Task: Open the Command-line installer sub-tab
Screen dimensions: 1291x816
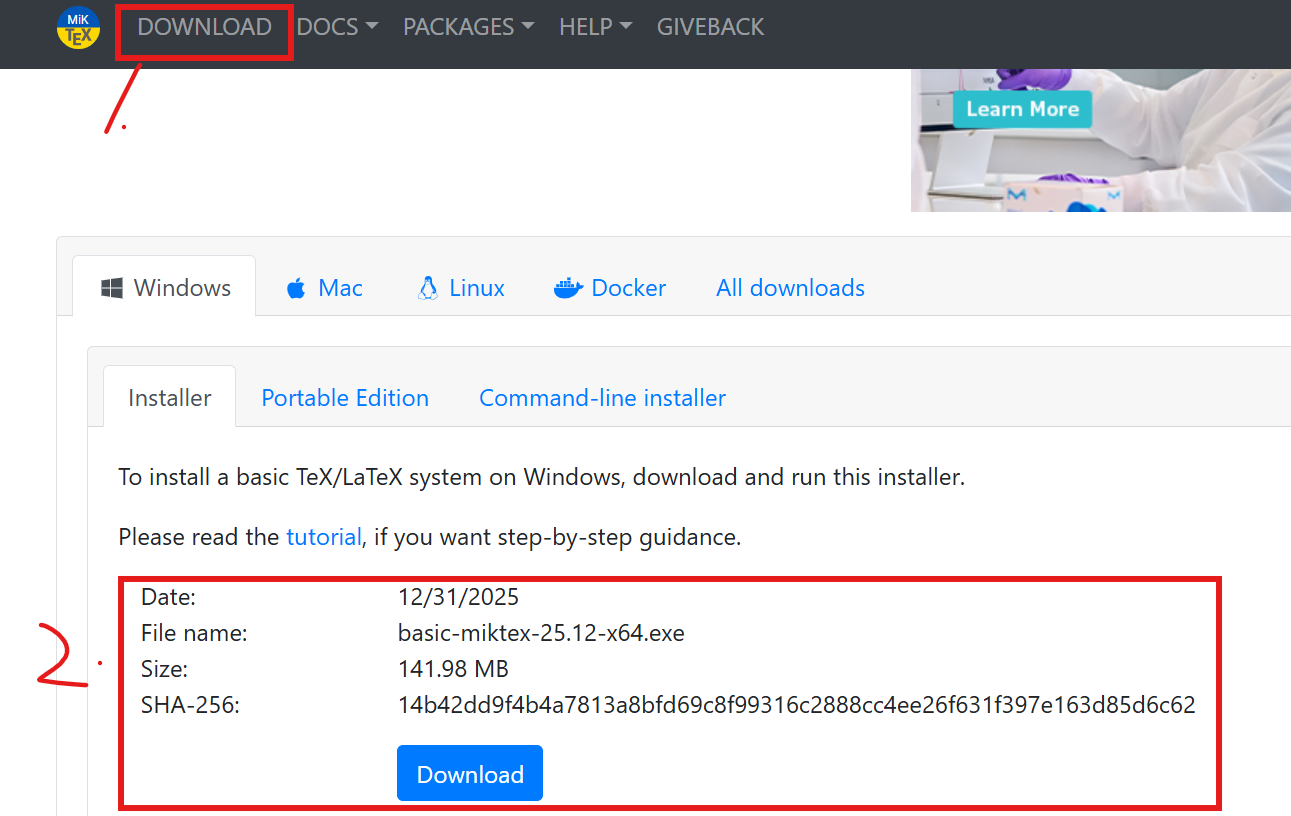Action: tap(602, 398)
